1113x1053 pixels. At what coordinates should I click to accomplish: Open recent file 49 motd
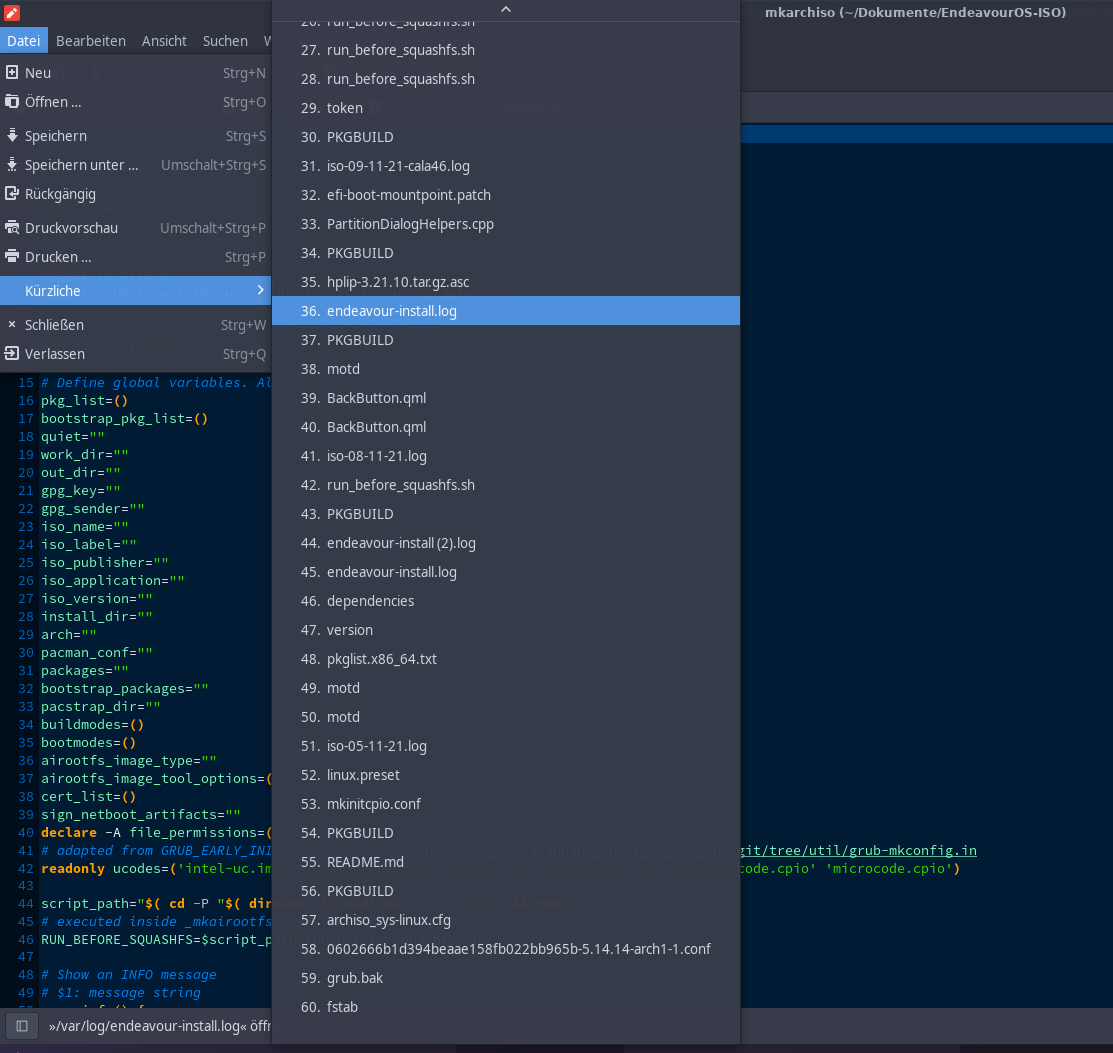pos(505,688)
